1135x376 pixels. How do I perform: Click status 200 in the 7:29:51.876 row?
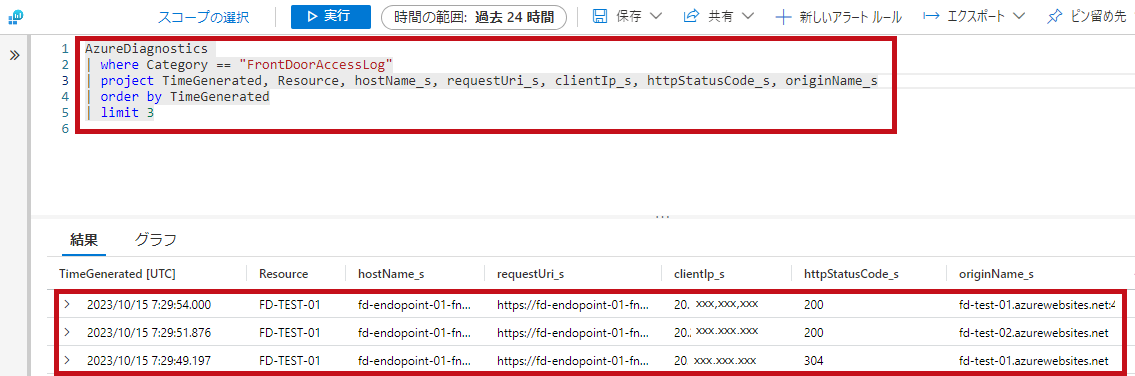click(x=814, y=333)
